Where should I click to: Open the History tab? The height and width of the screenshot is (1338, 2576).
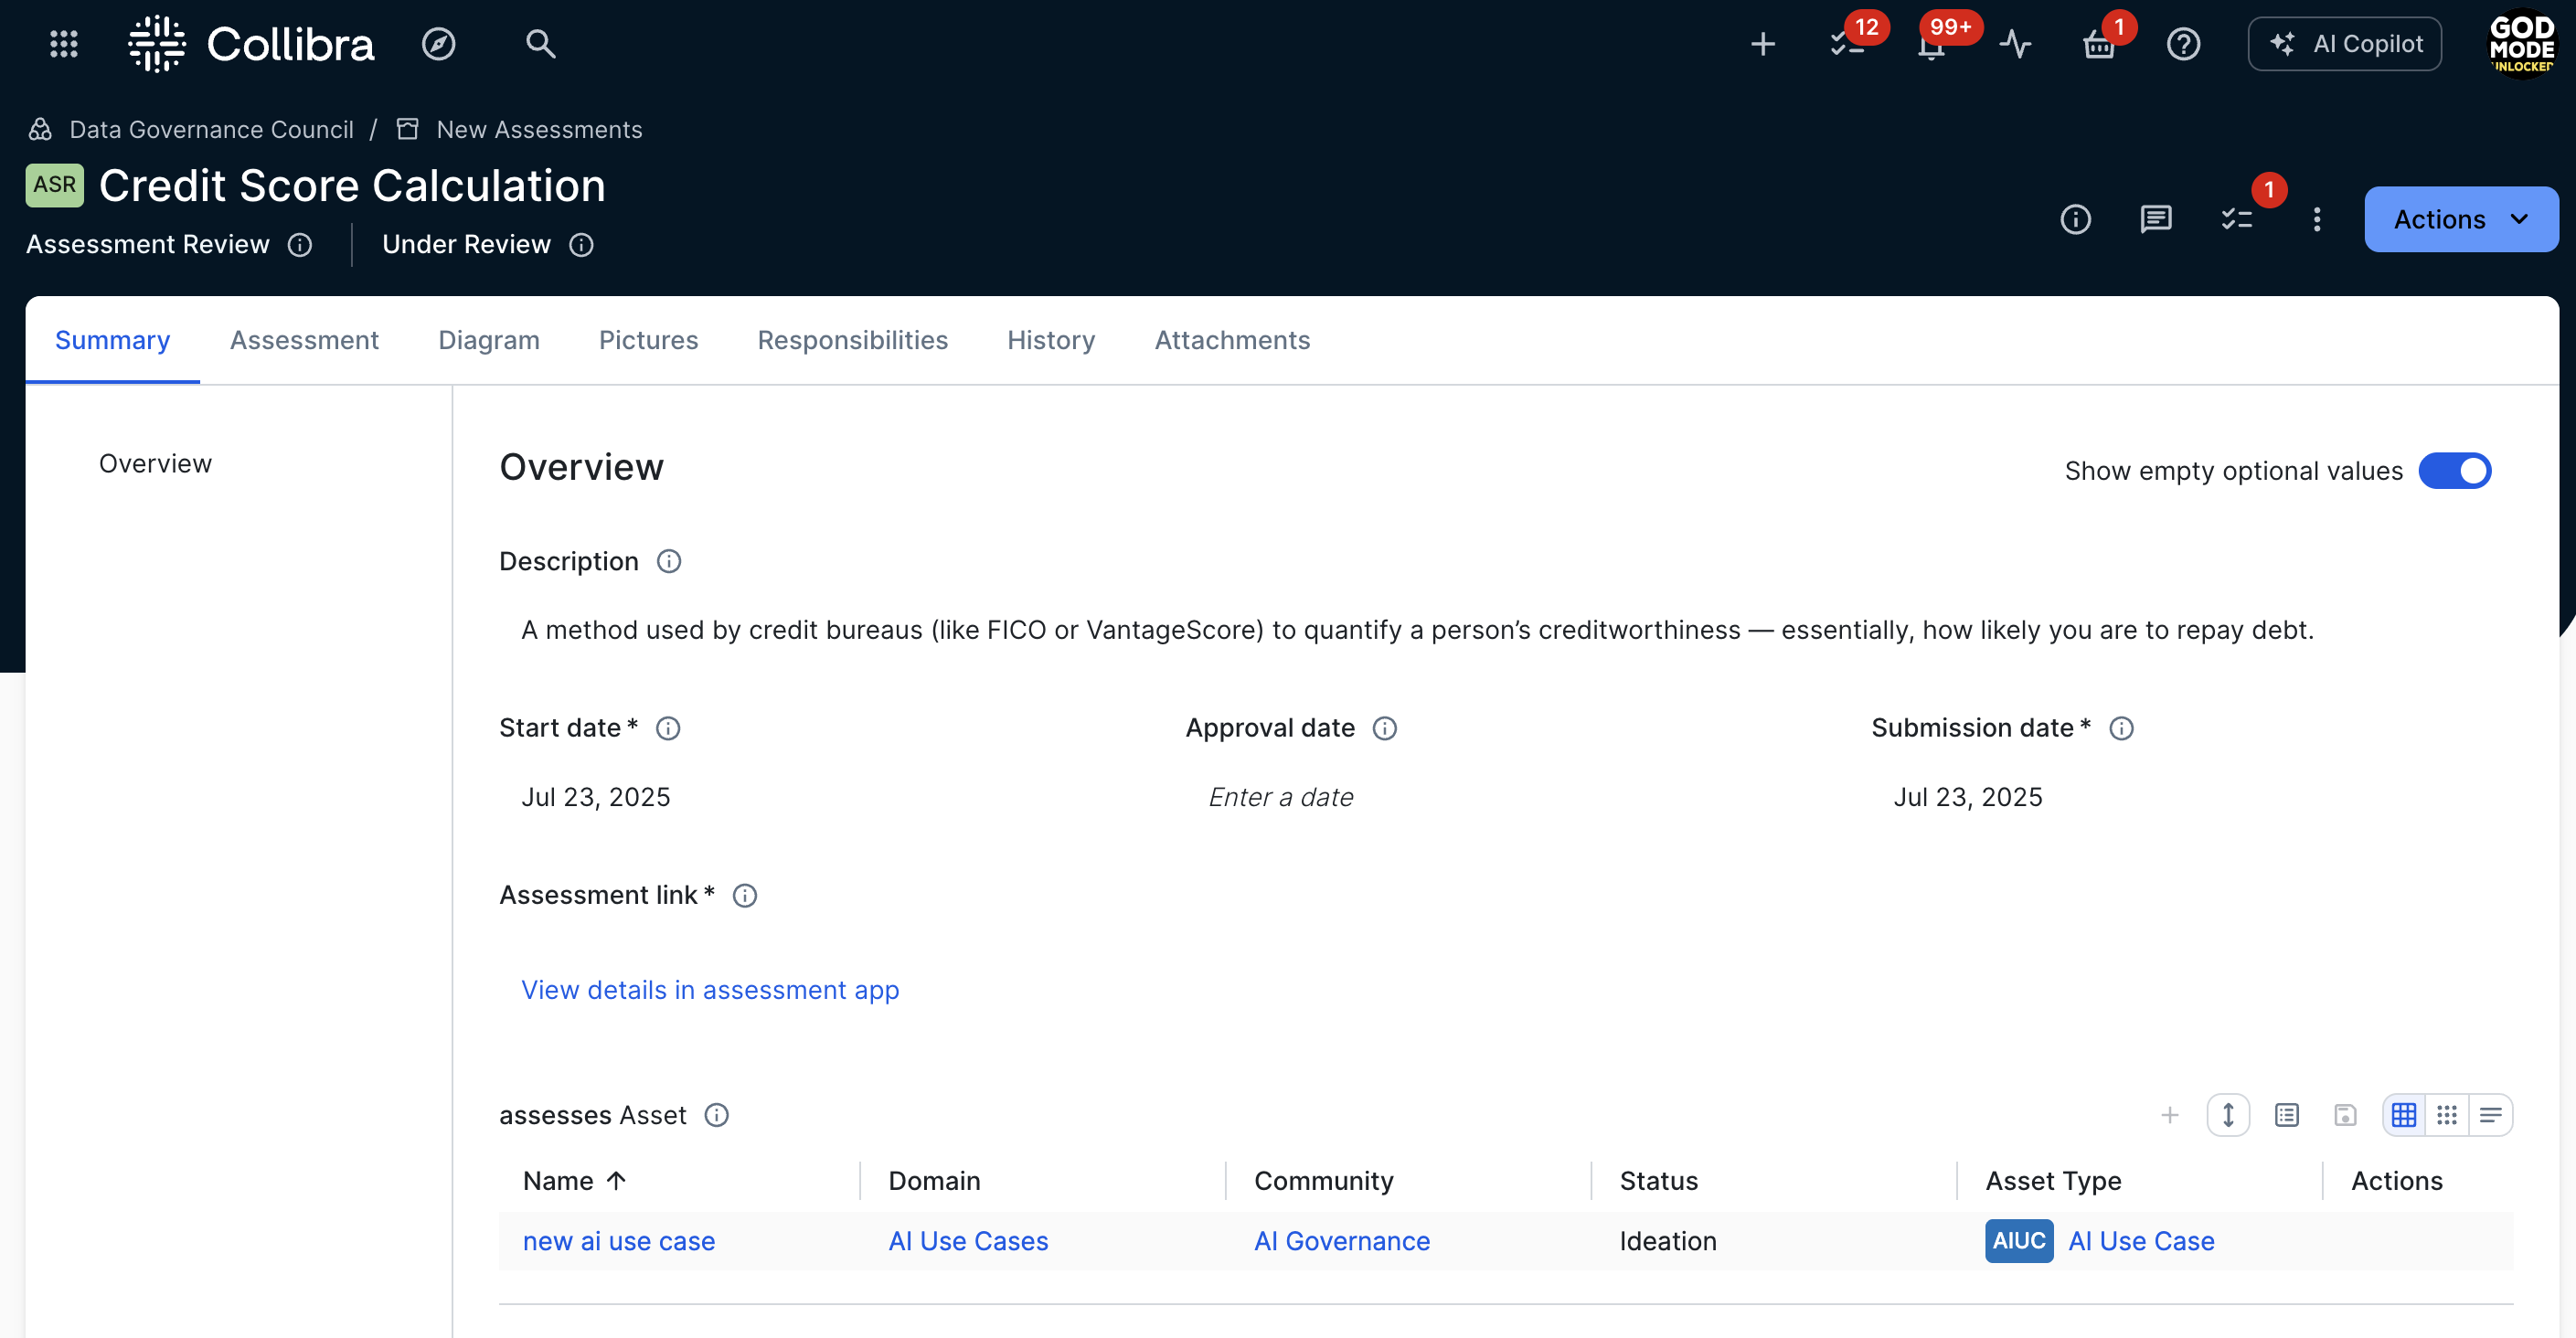(1050, 340)
